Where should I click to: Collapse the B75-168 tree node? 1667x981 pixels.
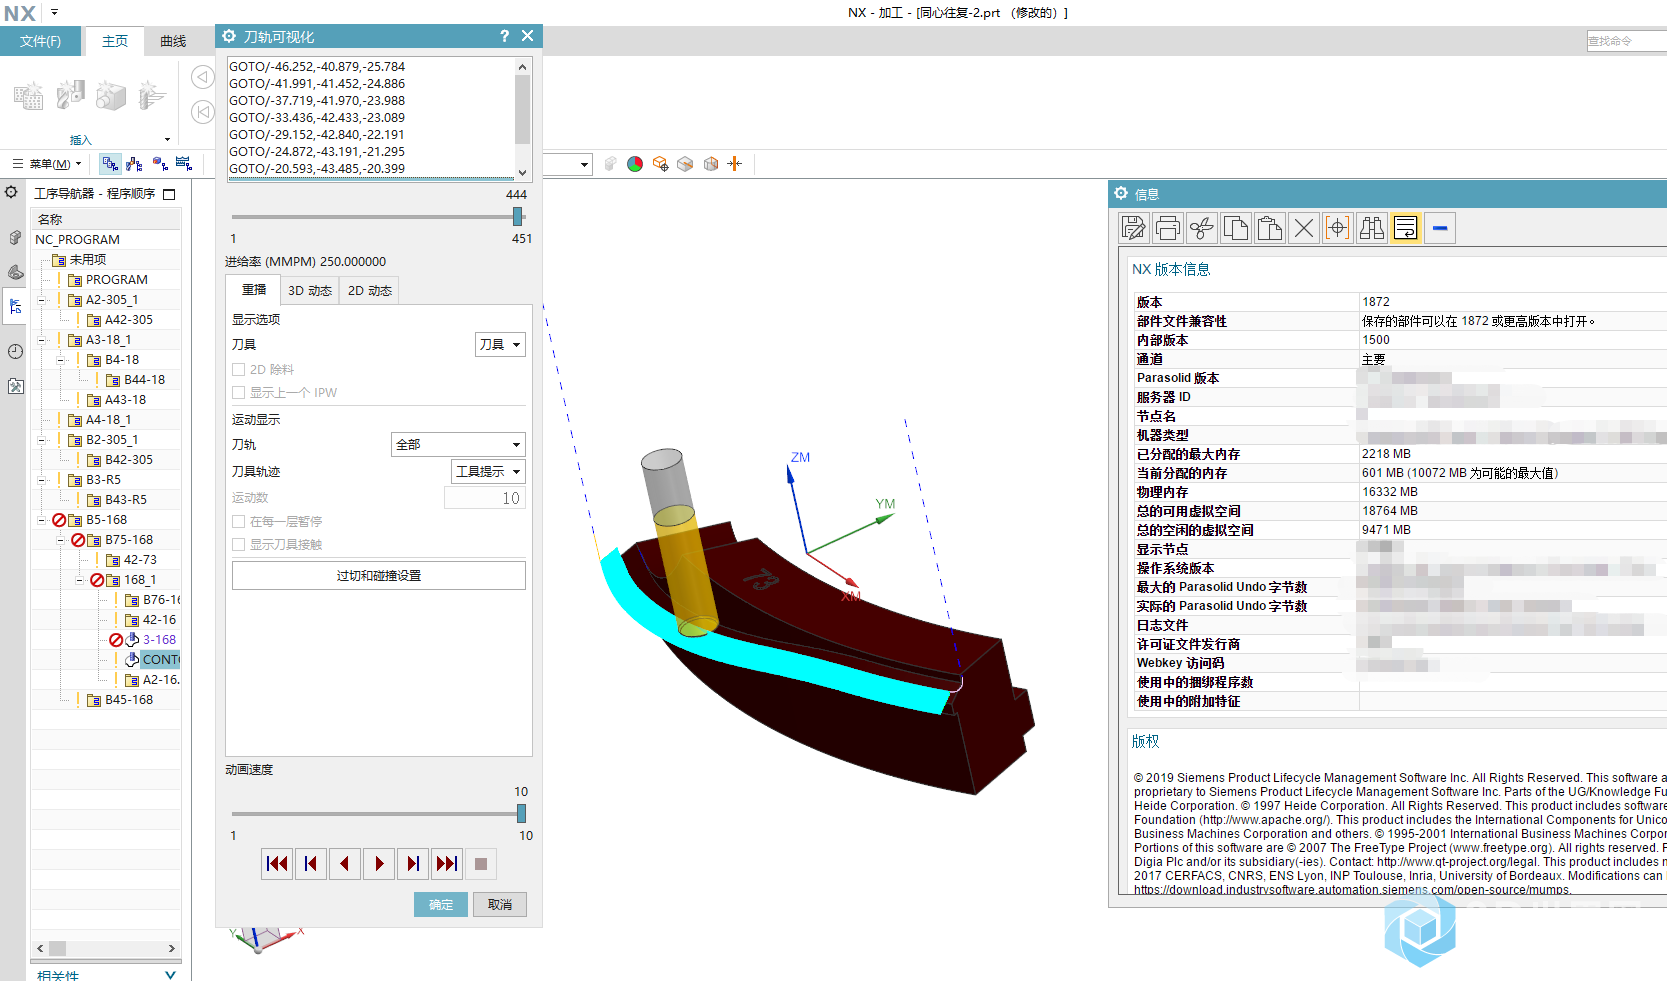(x=60, y=540)
